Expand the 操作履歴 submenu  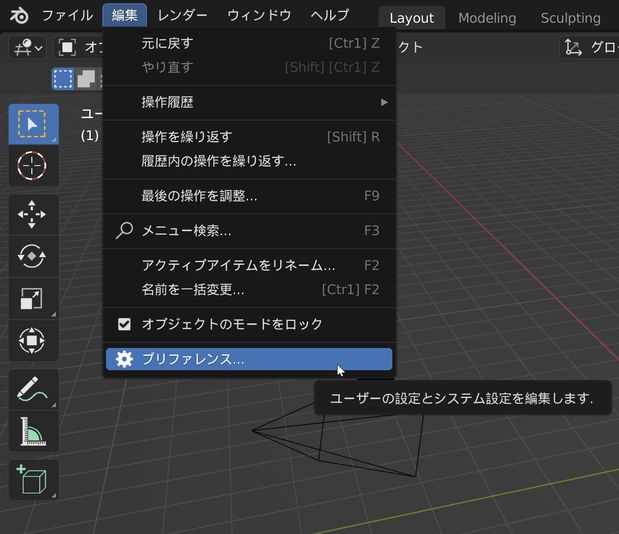pyautogui.click(x=249, y=102)
